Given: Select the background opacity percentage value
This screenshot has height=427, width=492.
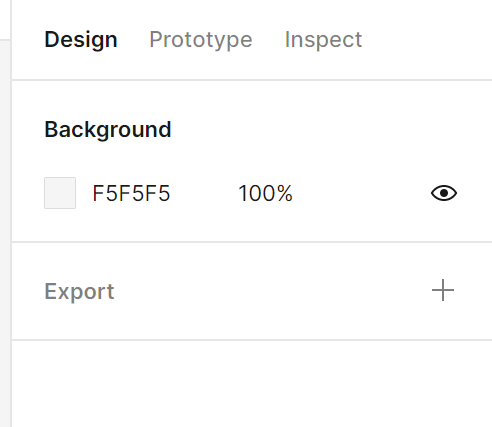Looking at the screenshot, I should point(265,193).
